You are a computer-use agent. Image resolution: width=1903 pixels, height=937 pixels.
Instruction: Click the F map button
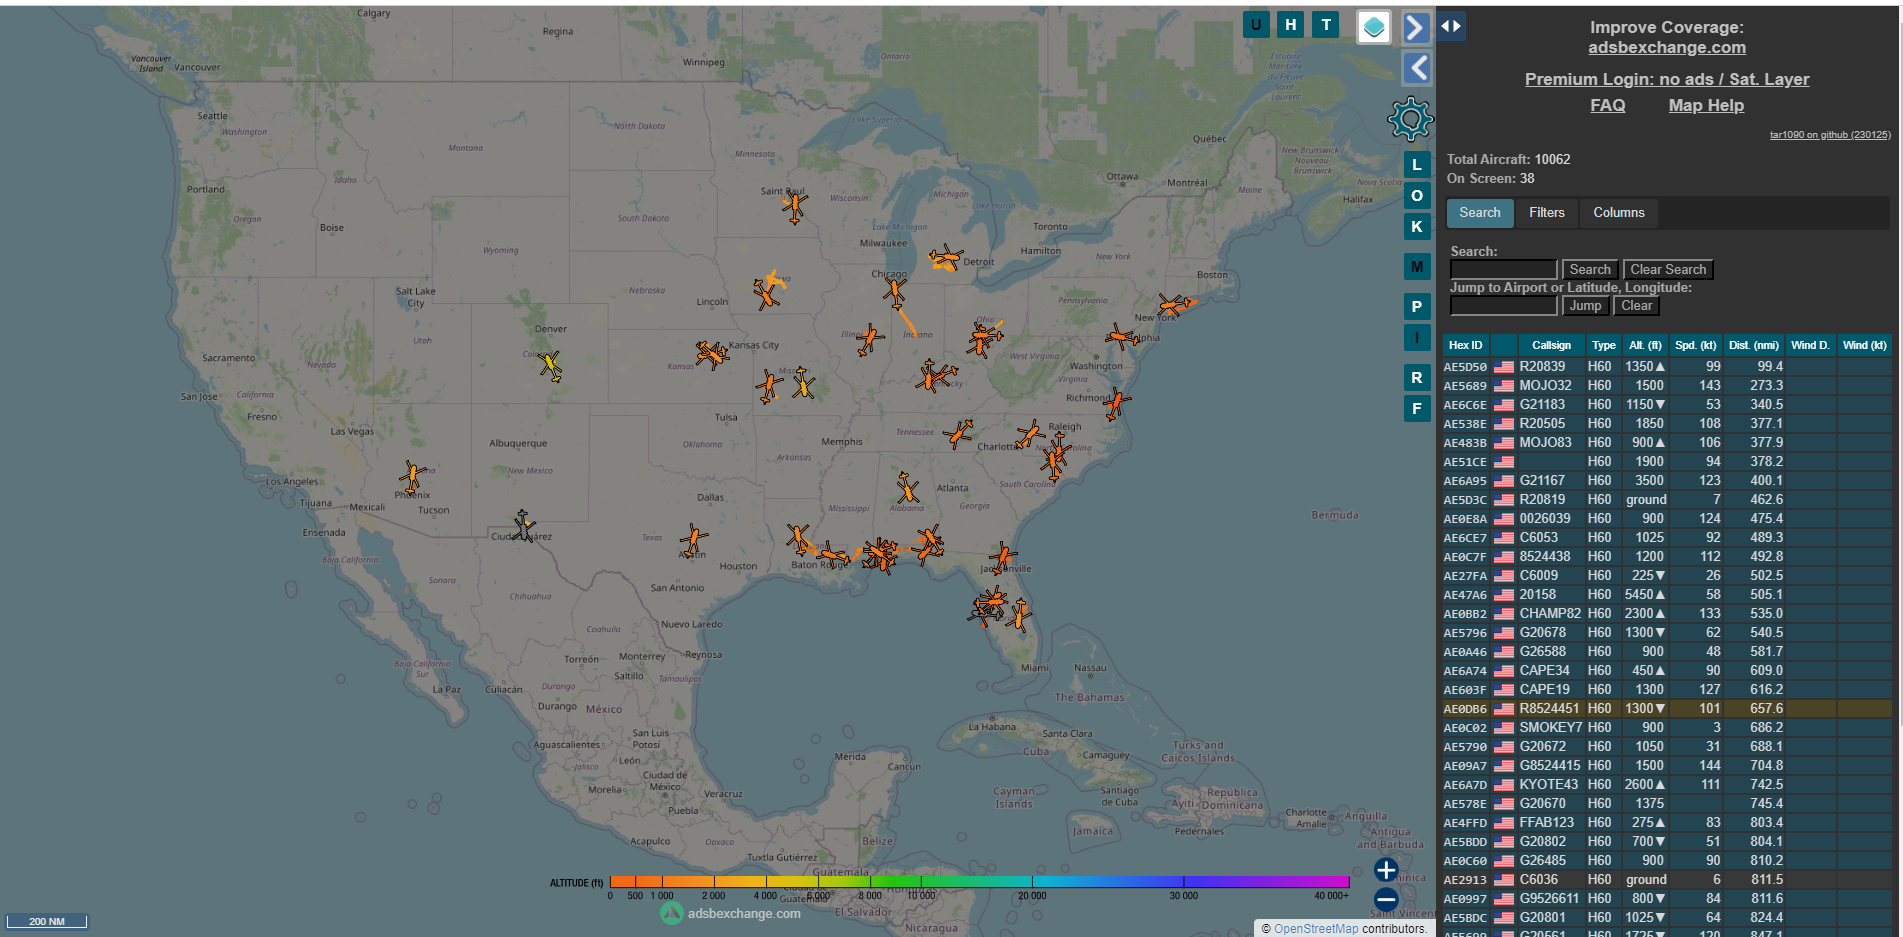coord(1417,409)
